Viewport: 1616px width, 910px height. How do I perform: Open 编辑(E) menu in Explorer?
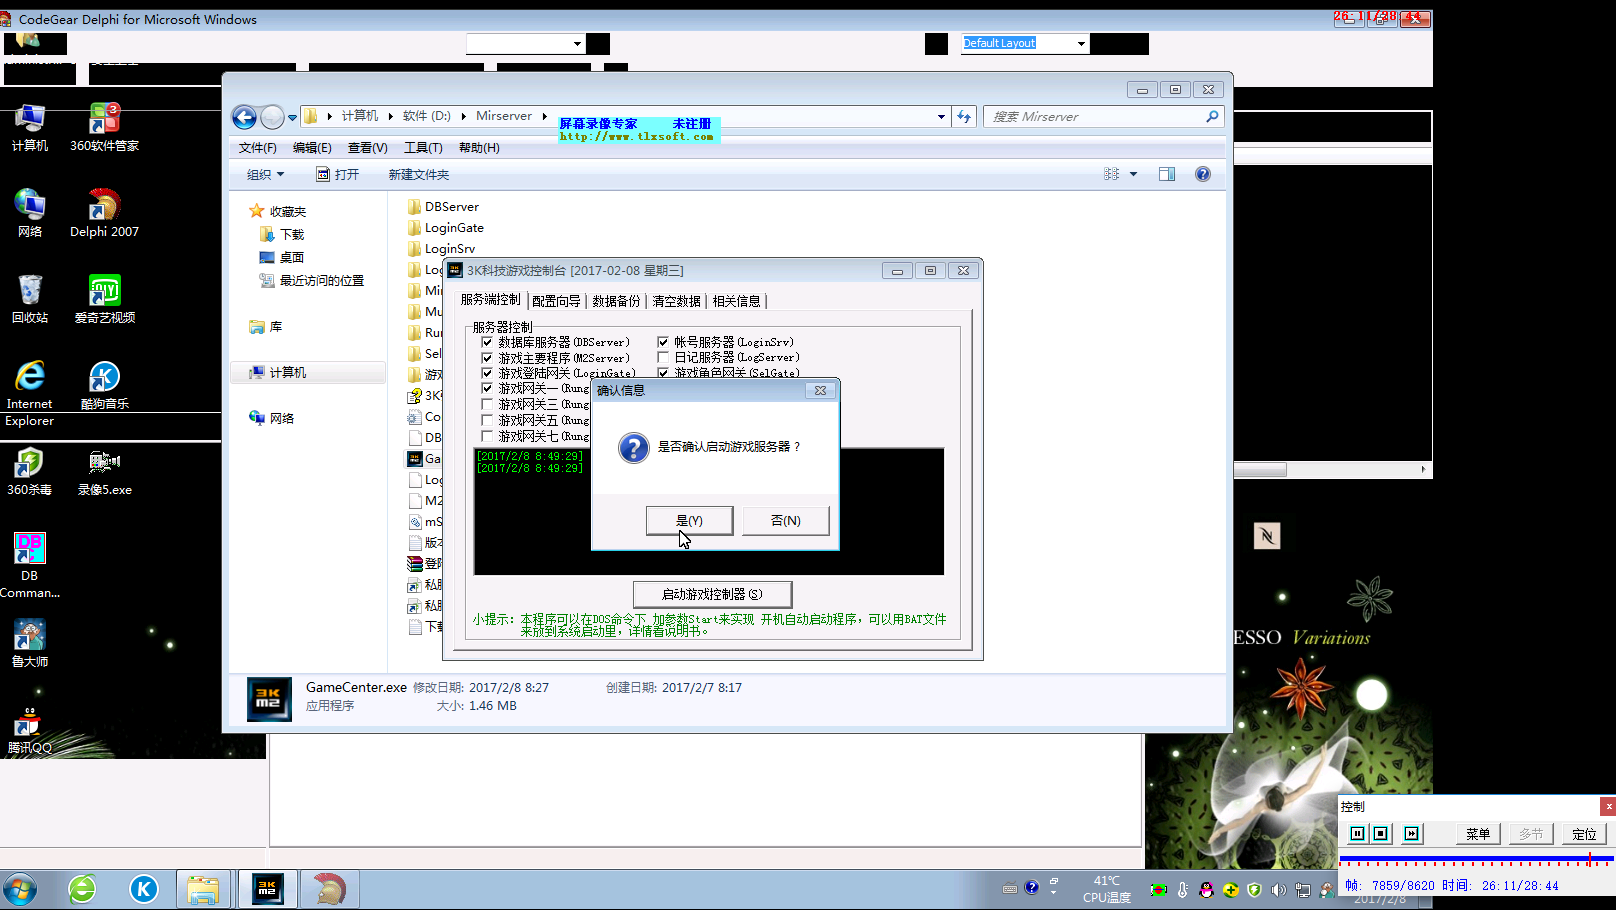pos(312,147)
